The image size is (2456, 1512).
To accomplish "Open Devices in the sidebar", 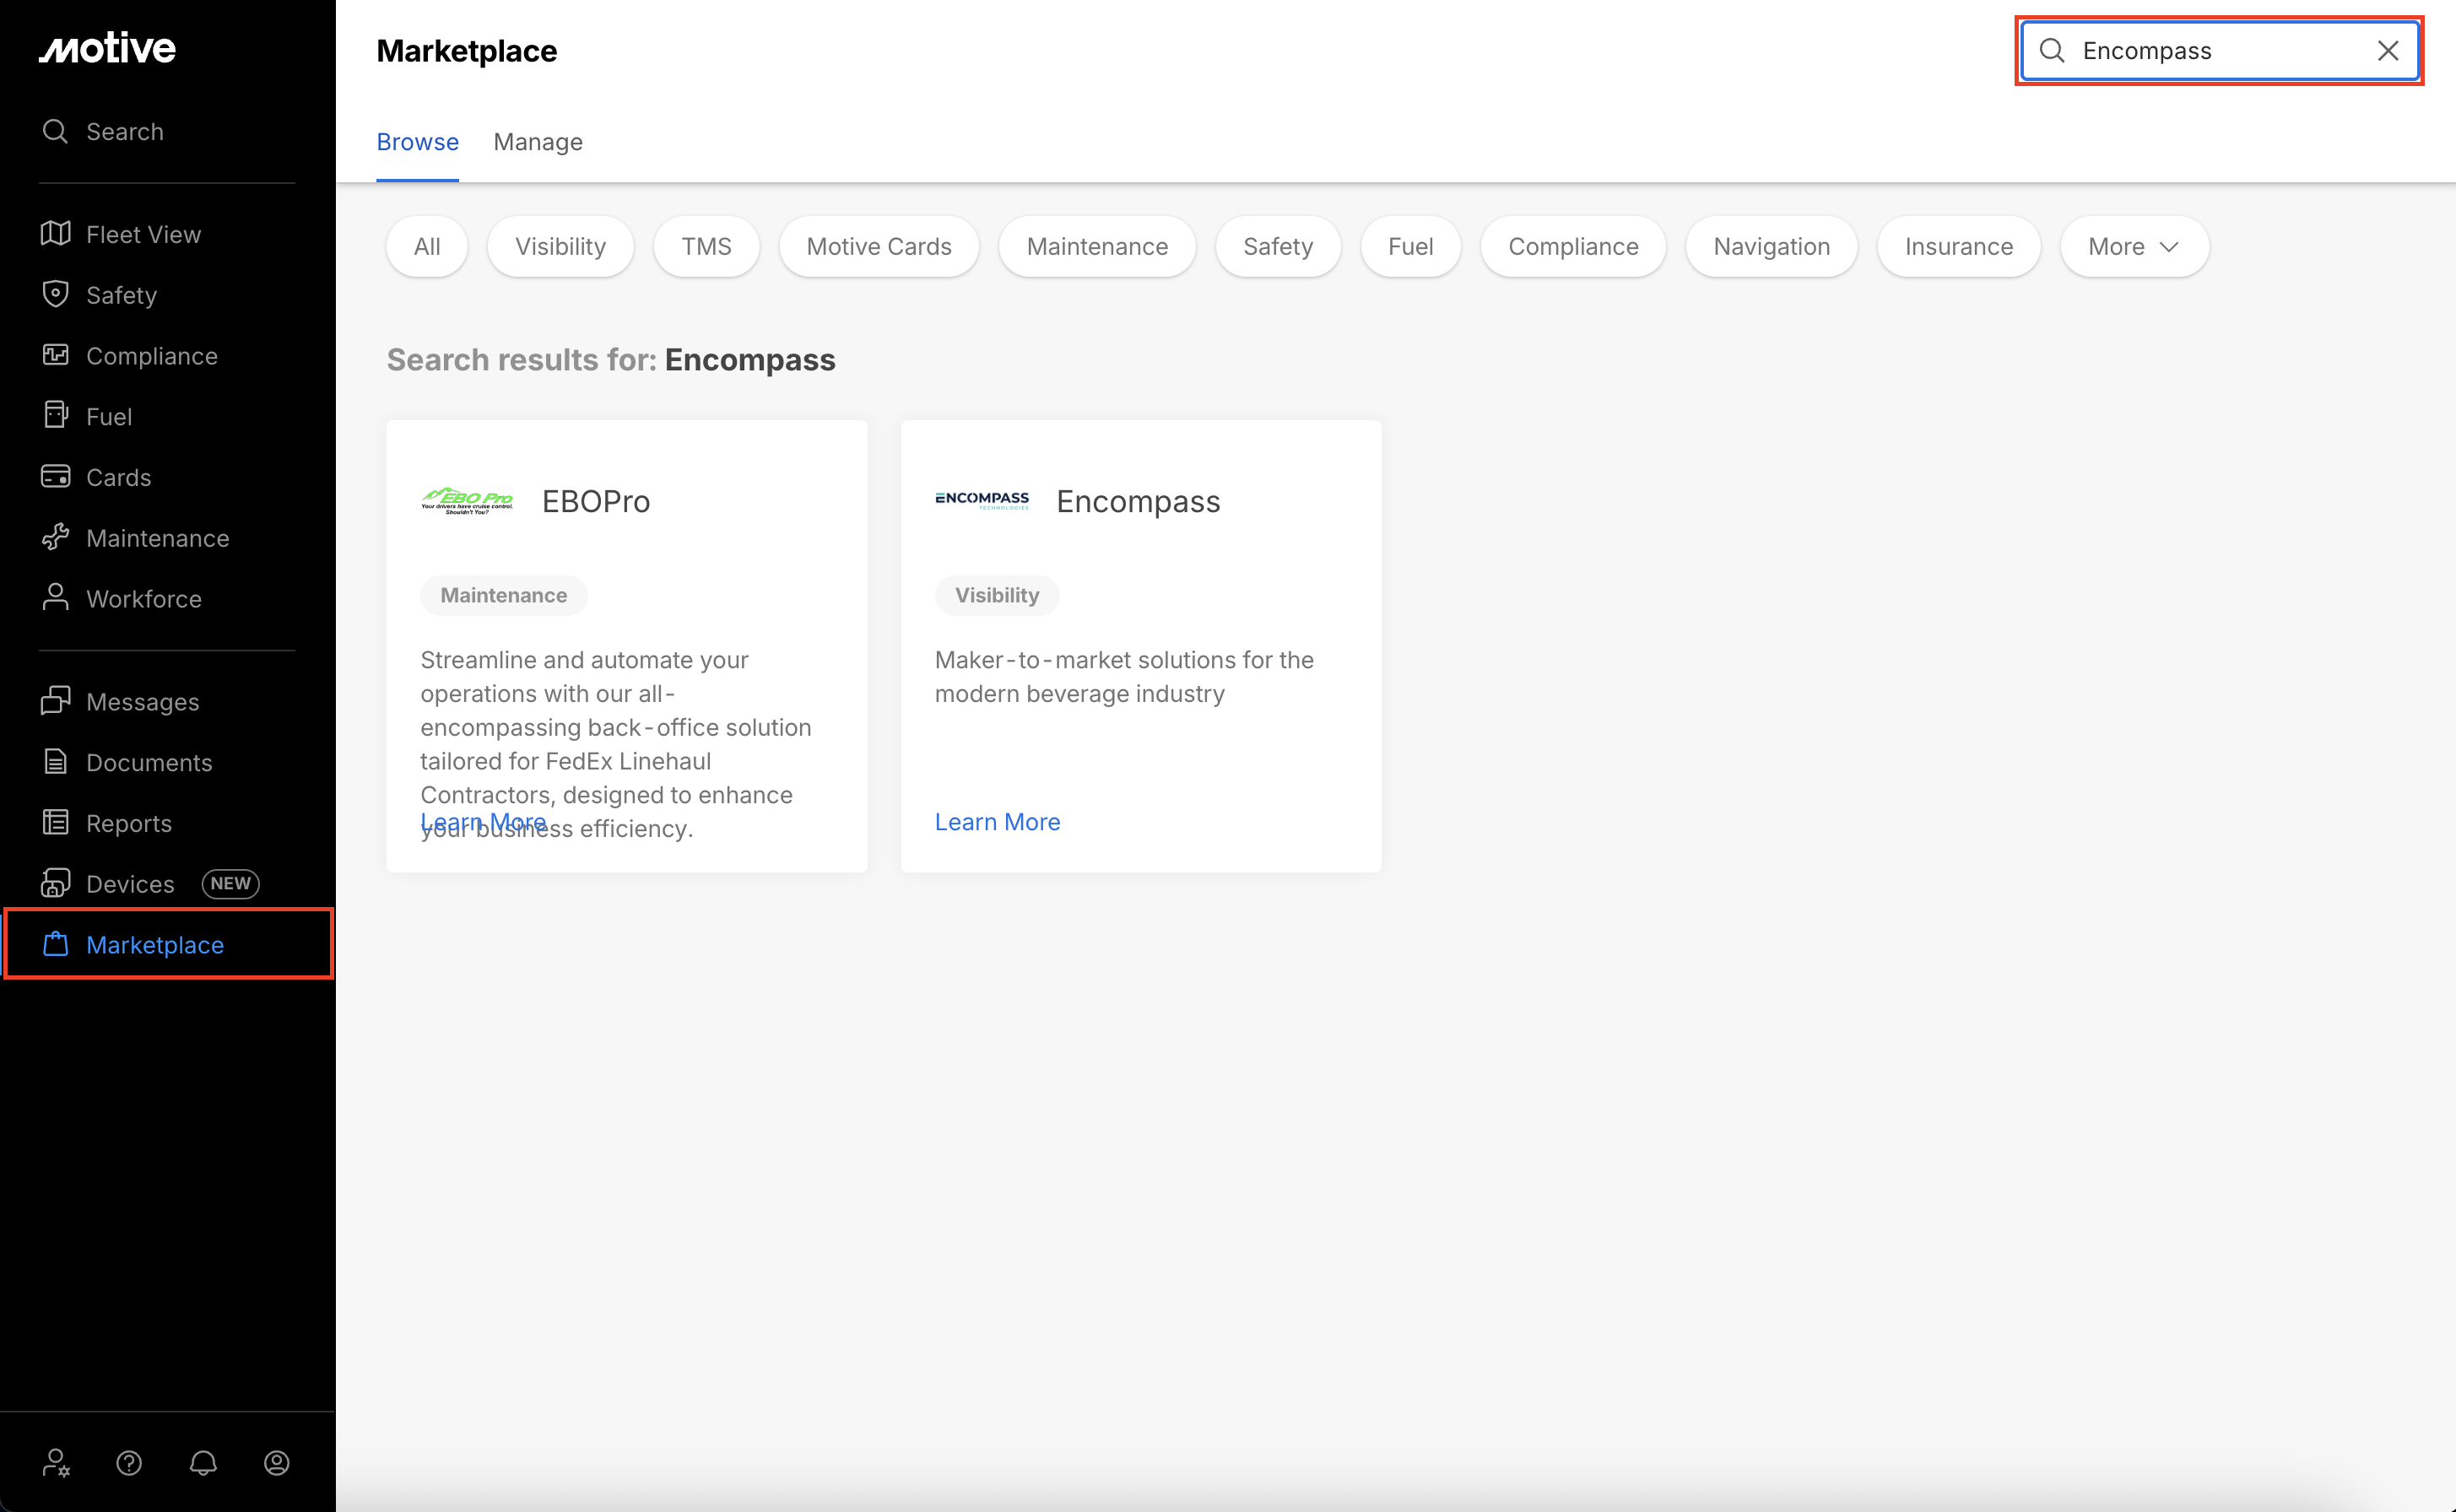I will click(x=130, y=884).
